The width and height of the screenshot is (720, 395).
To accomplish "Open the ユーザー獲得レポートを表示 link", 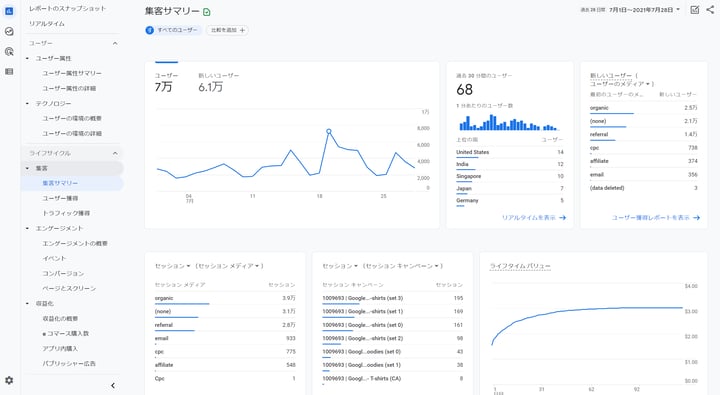I will click(x=656, y=218).
